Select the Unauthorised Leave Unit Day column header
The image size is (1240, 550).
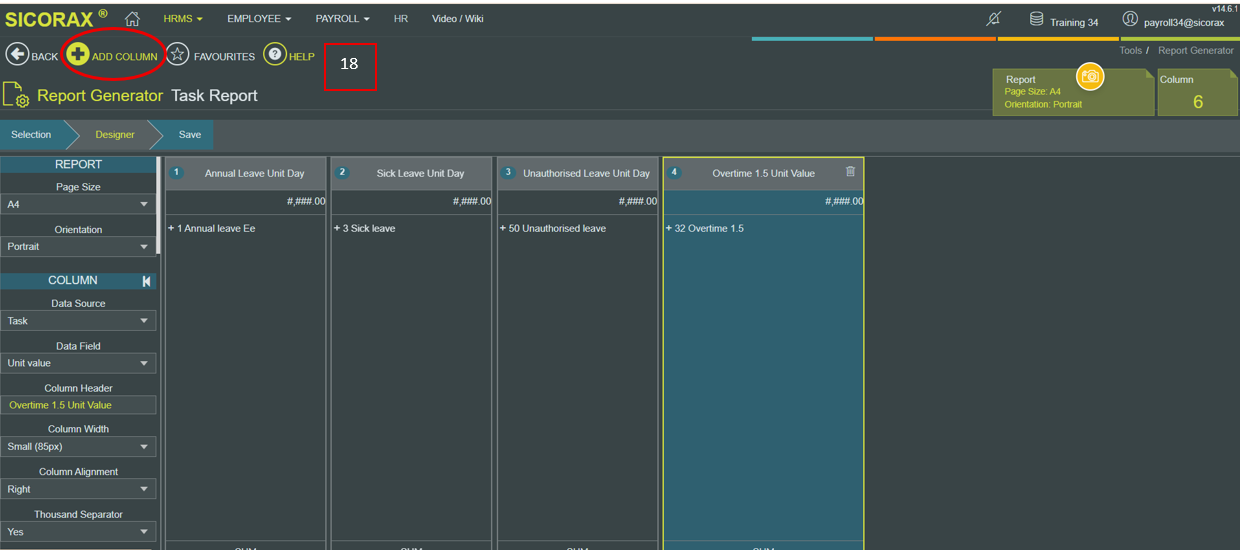578,173
